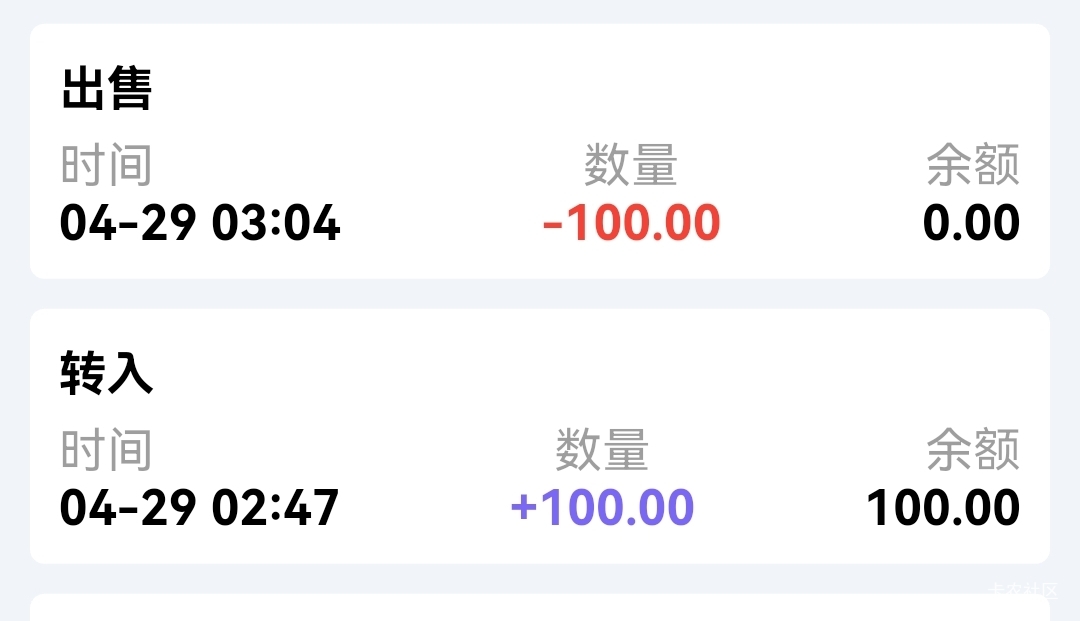The image size is (1080, 621).
Task: Open the partially visible card at bottom
Action: point(540,609)
